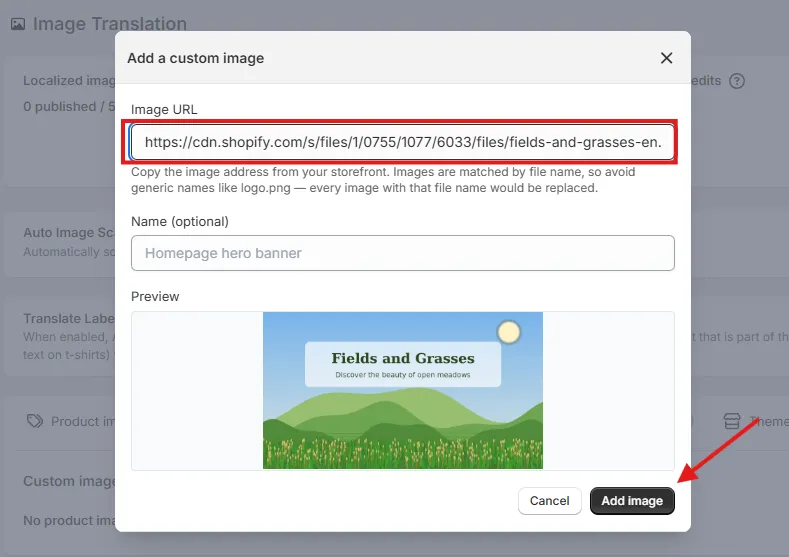The height and width of the screenshot is (557, 789).
Task: Click the 'Name (optional)' label
Action: [180, 221]
